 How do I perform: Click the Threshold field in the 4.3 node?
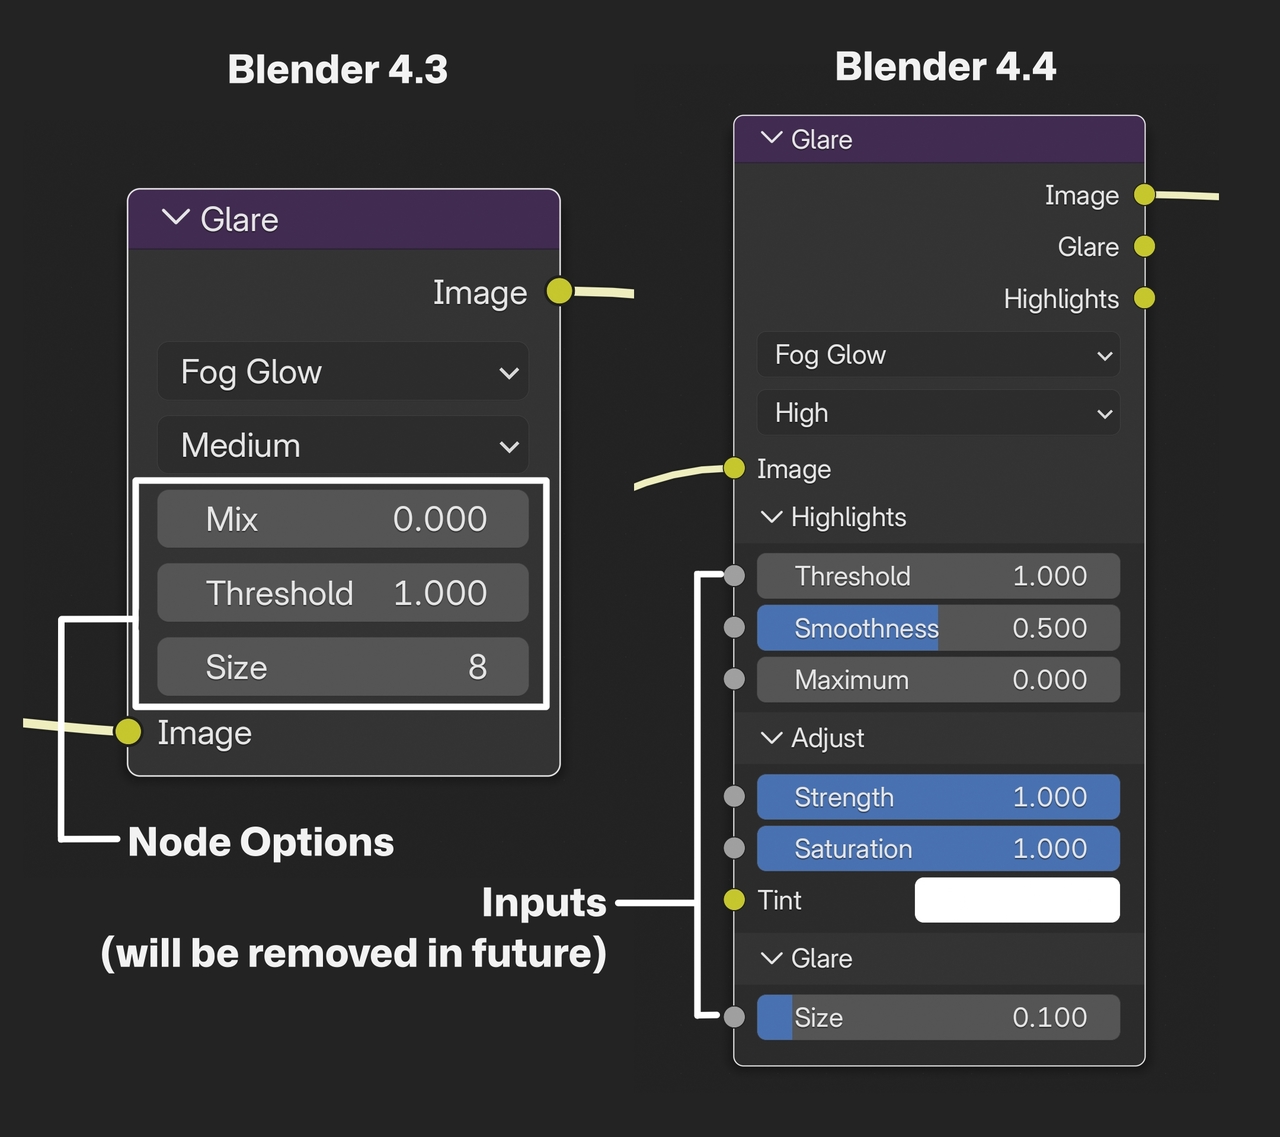coord(343,593)
